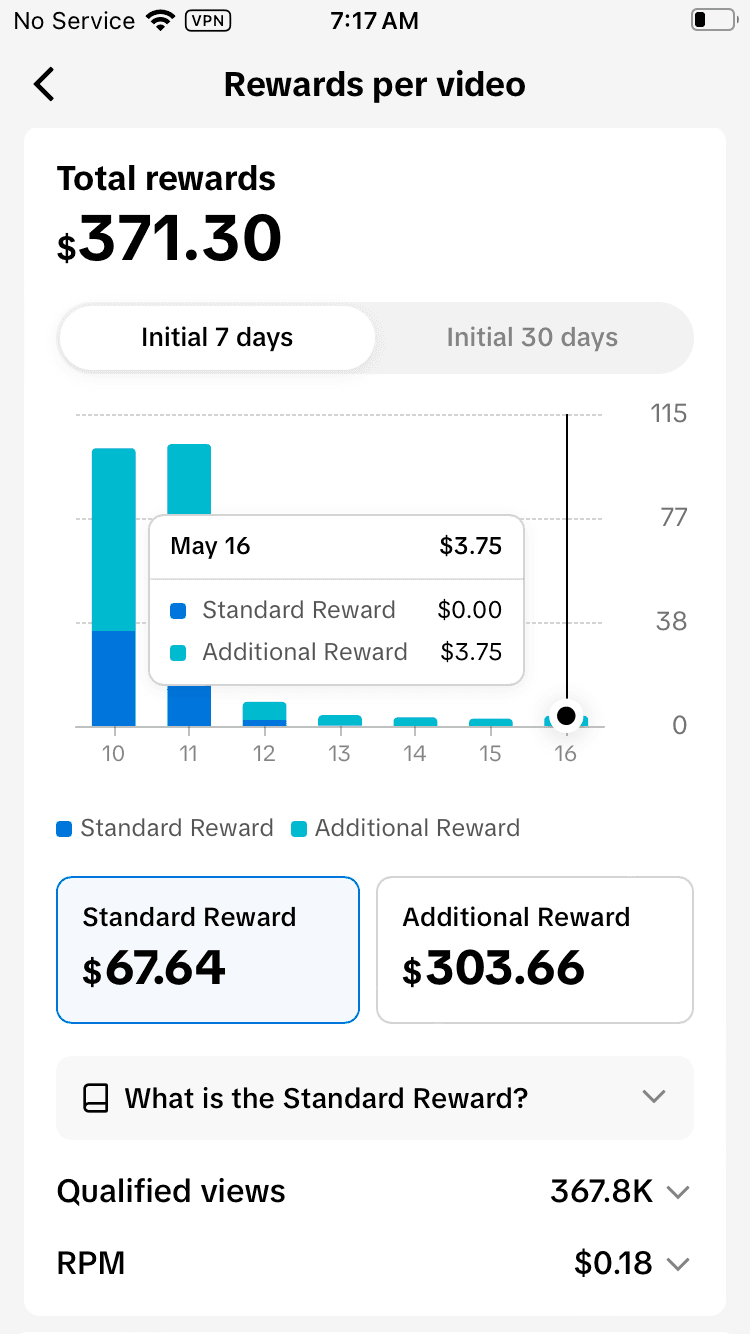This screenshot has width=750, height=1334.
Task: Tap the VPN indicator in status bar
Action: [209, 20]
